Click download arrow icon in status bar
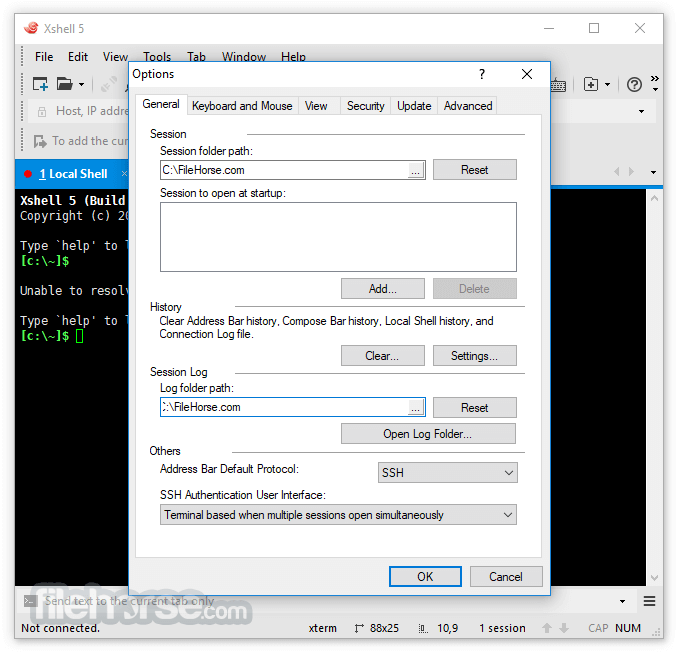 (564, 628)
